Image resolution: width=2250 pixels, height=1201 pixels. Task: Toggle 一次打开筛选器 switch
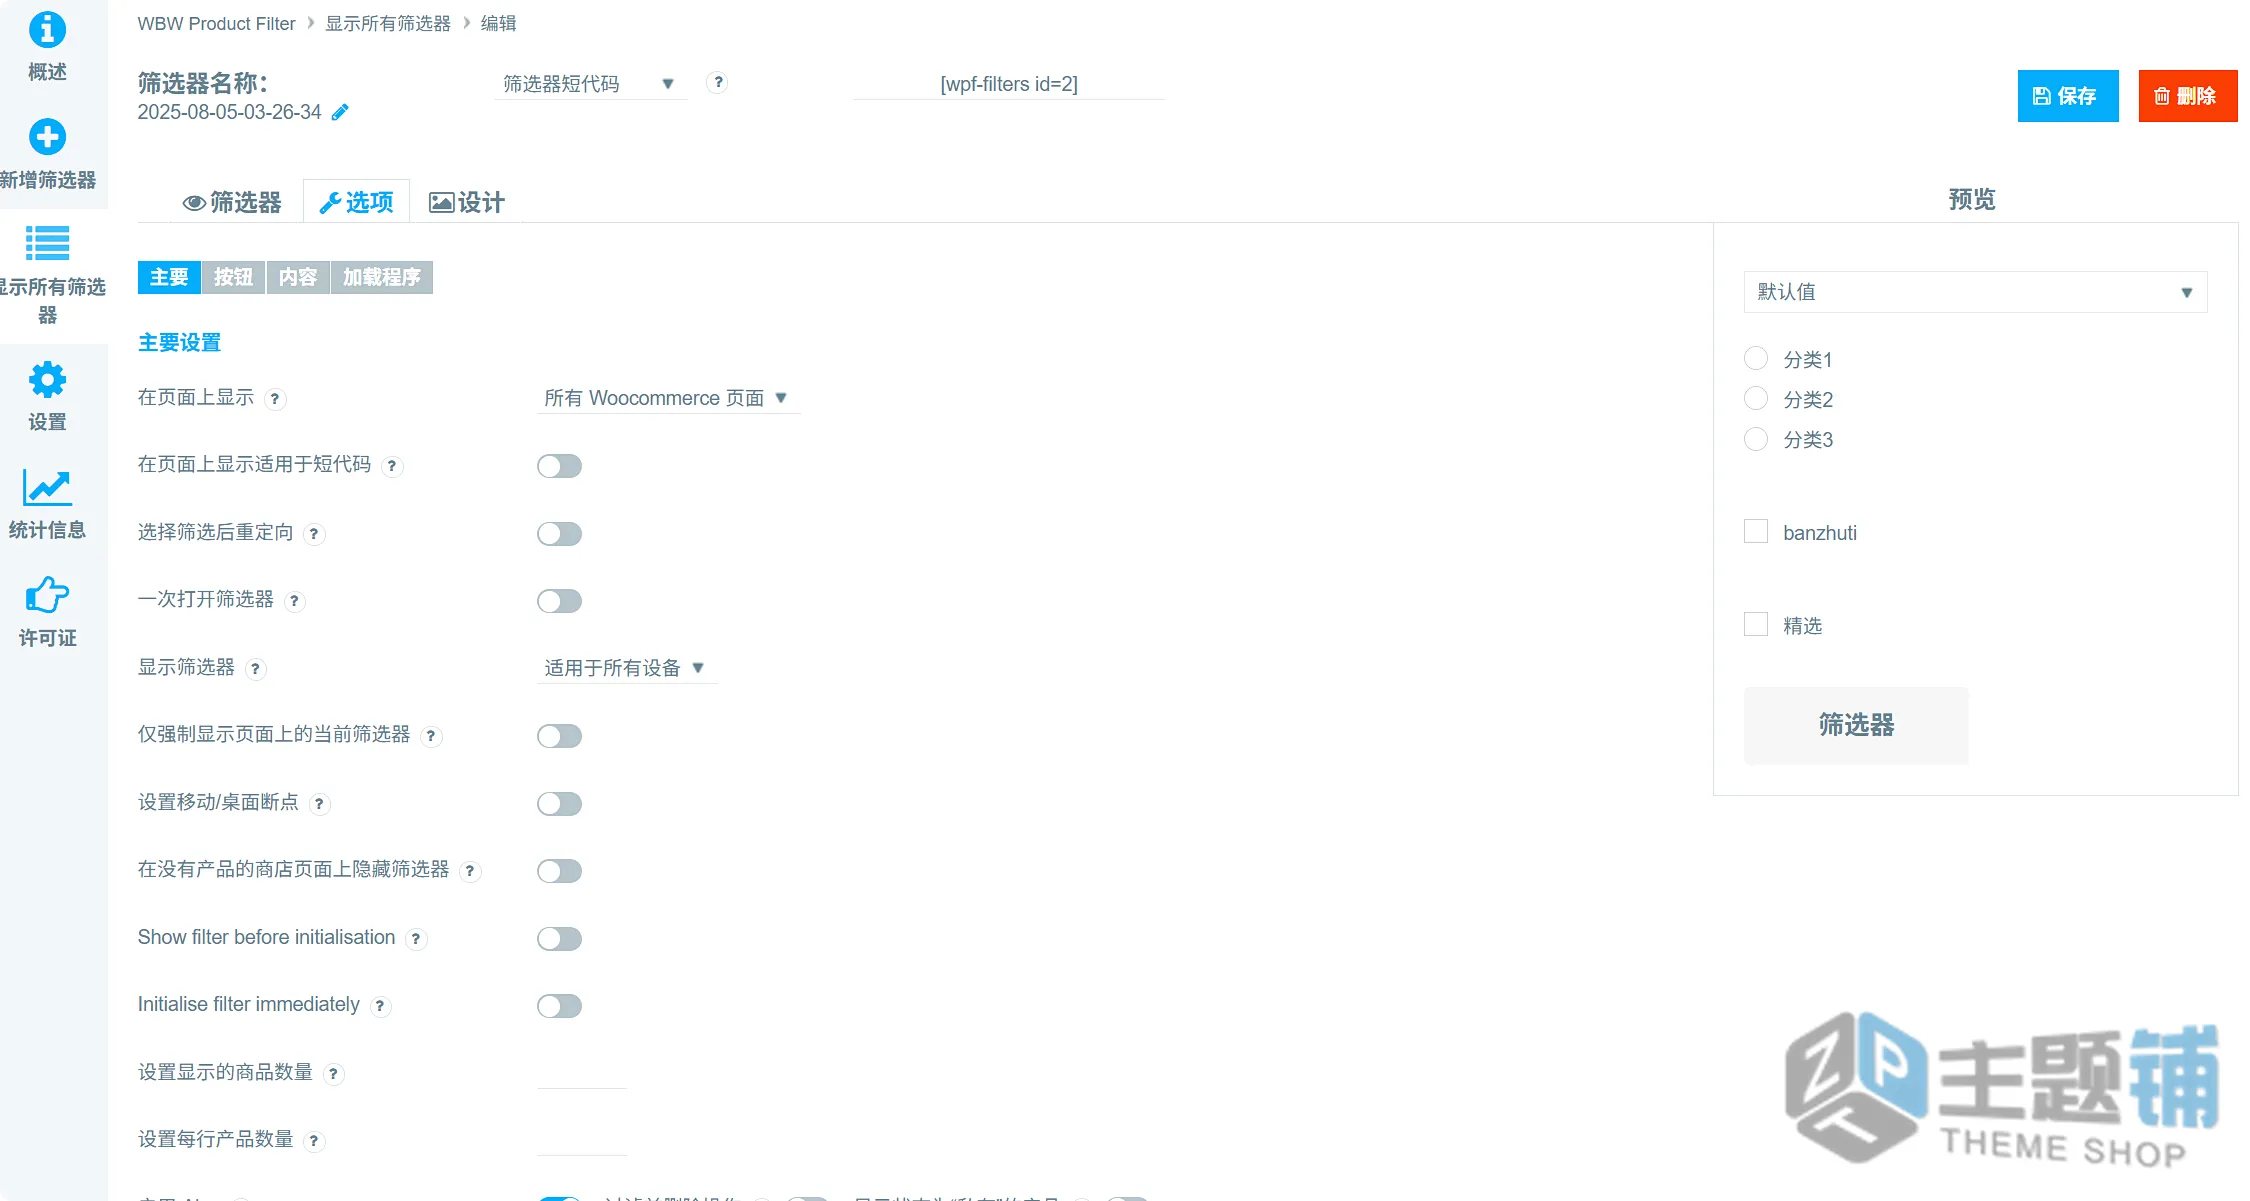click(x=559, y=601)
